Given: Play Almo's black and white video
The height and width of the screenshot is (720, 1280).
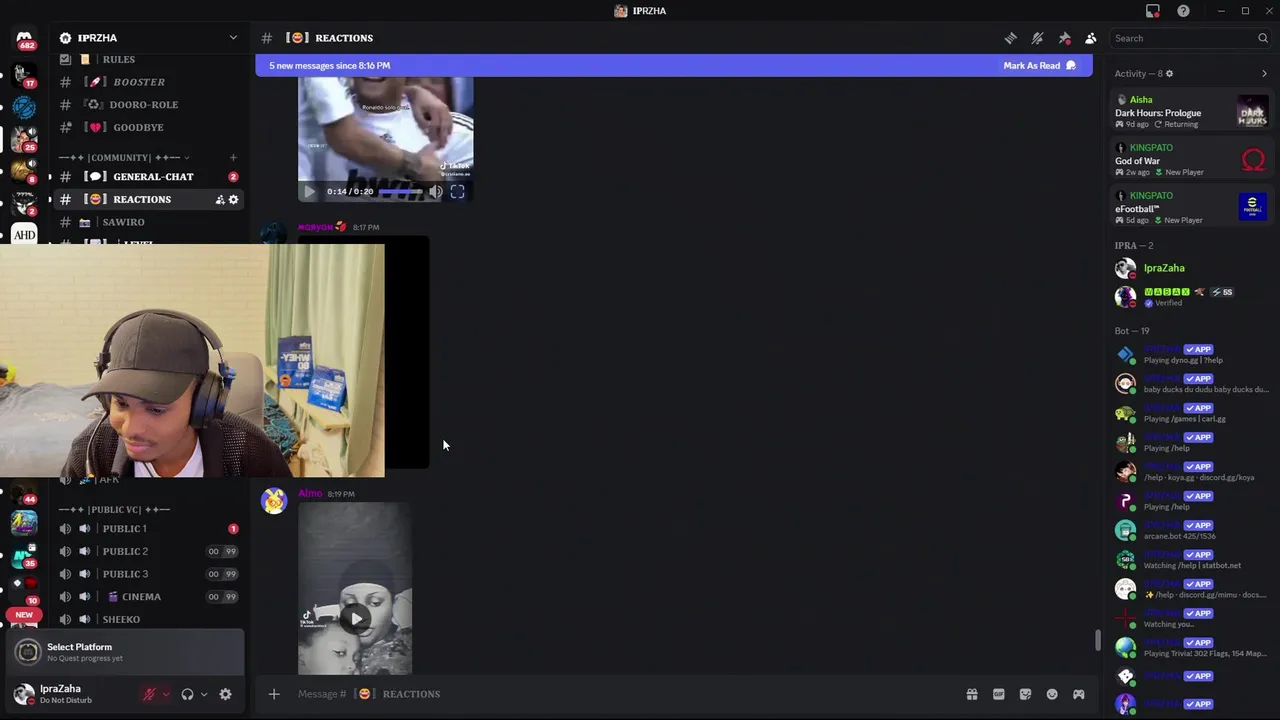Looking at the screenshot, I should (356, 618).
